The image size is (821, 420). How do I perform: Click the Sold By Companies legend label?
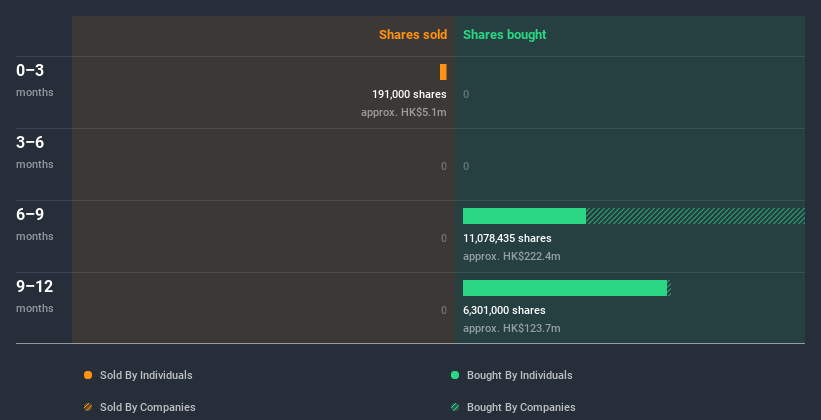point(148,407)
